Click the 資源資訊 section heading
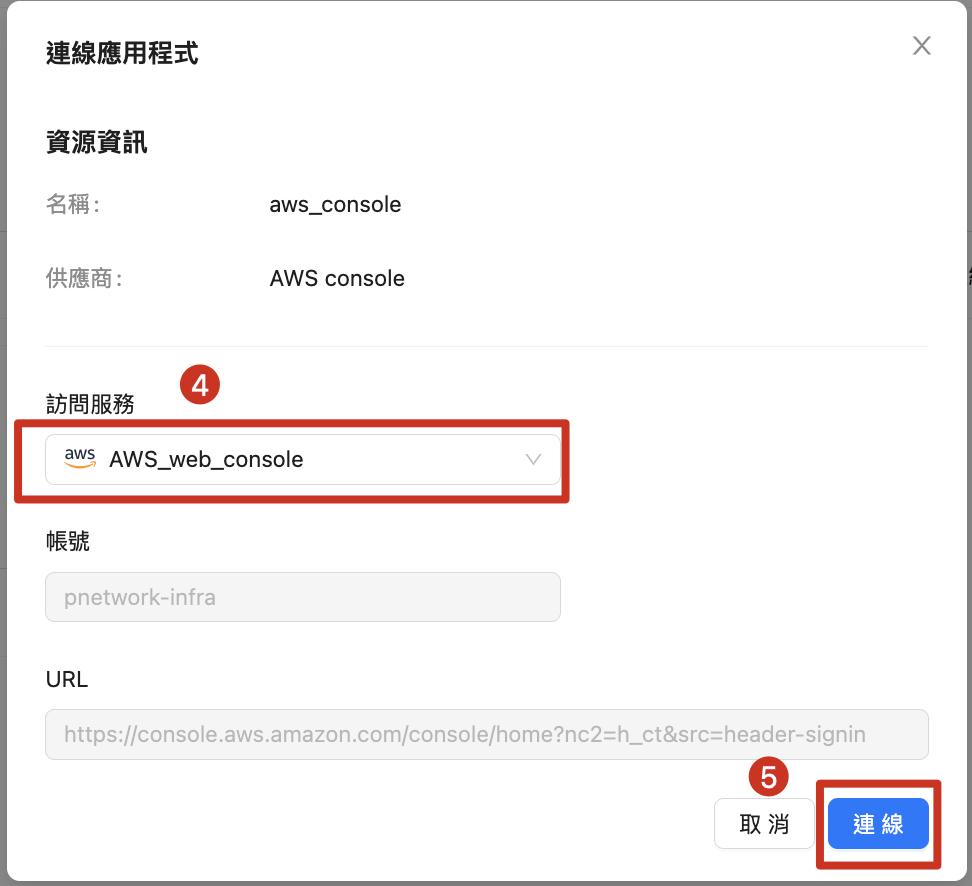Viewport: 972px width, 886px height. 97,142
